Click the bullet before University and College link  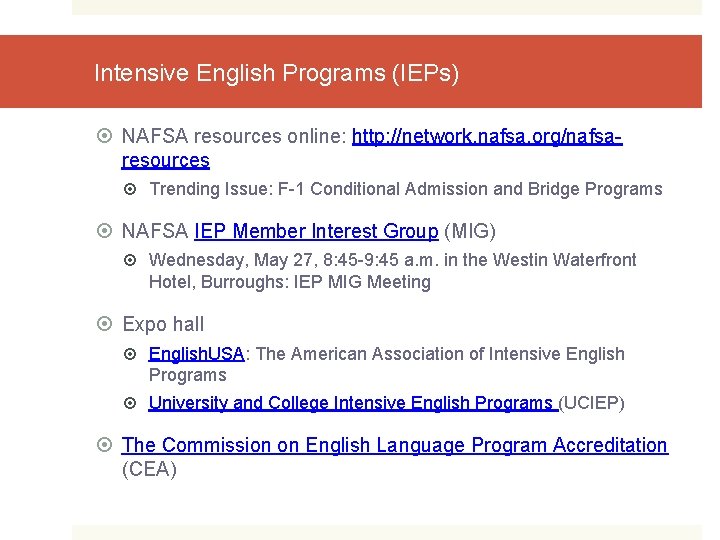pyautogui.click(x=134, y=404)
